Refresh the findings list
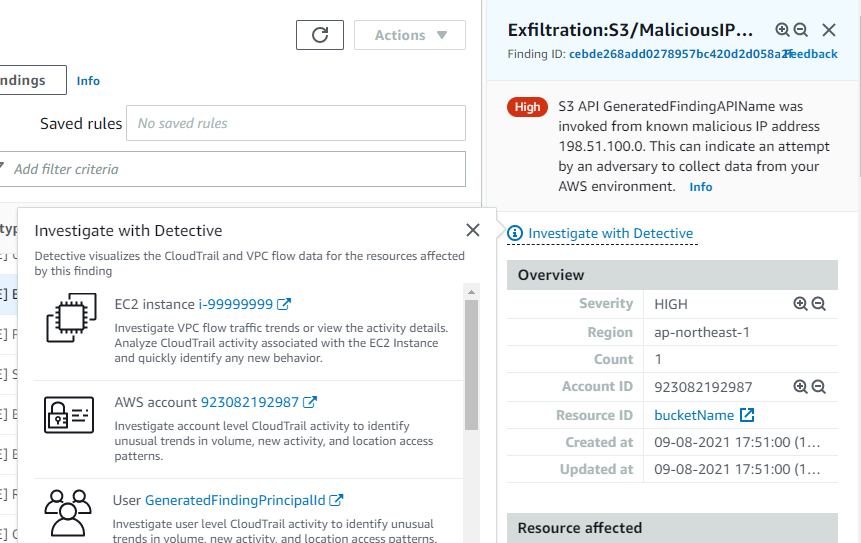Screen dimensions: 861x543 point(320,35)
